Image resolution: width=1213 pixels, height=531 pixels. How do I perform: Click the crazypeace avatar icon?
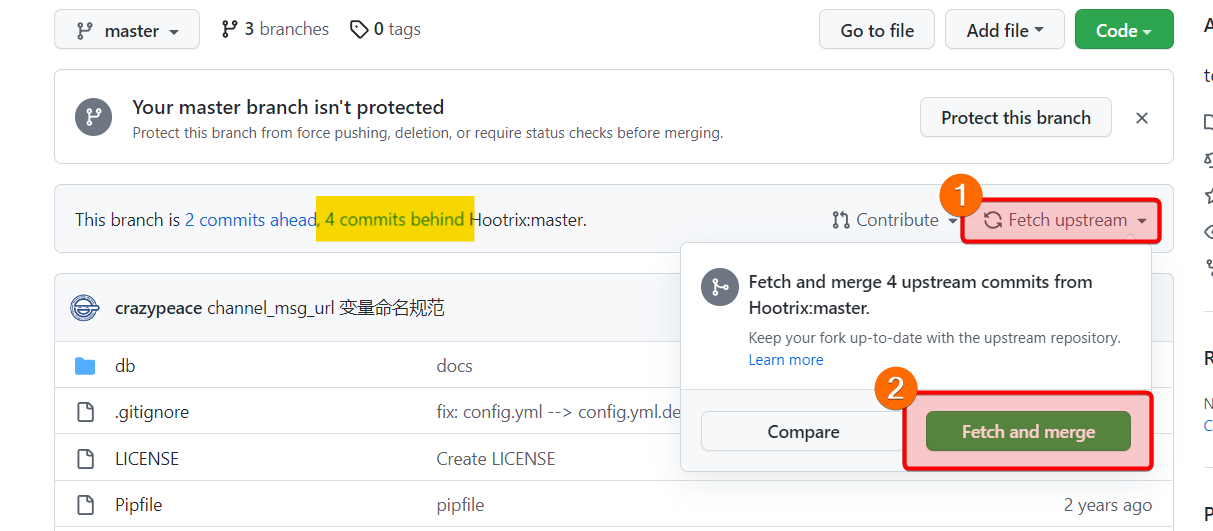[85, 308]
